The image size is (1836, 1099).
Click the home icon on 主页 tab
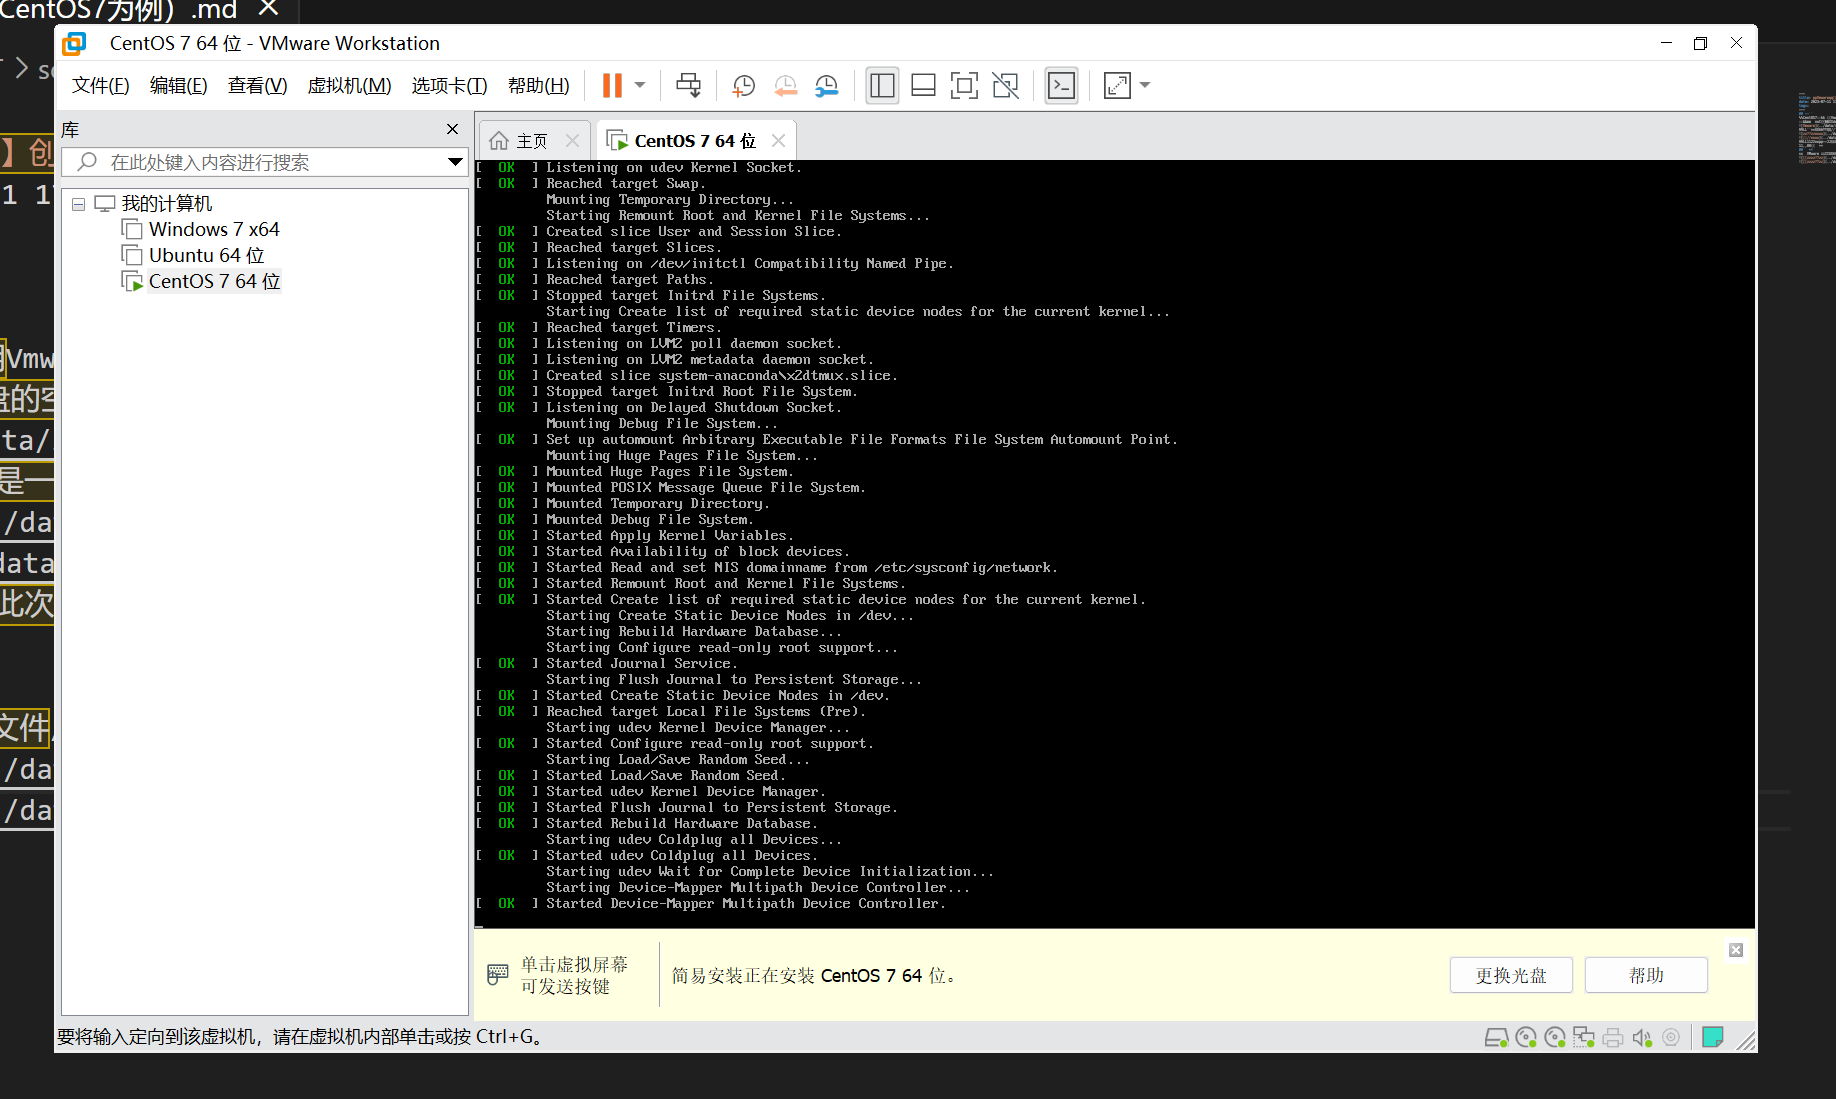click(x=499, y=141)
